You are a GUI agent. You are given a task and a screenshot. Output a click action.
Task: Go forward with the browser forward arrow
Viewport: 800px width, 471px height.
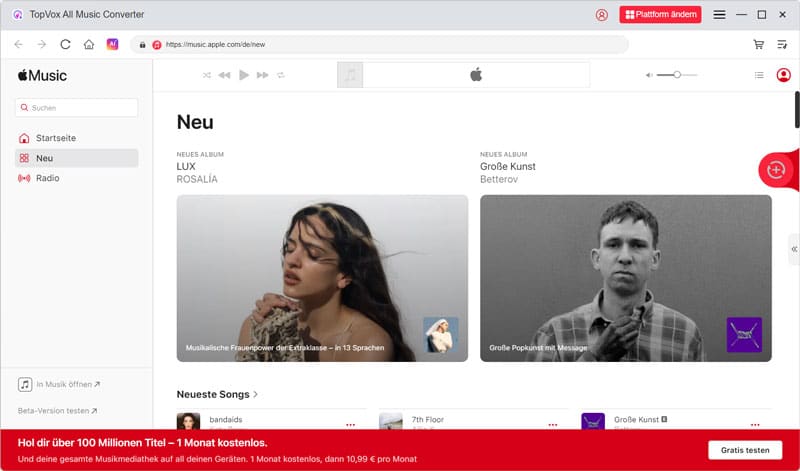point(42,44)
